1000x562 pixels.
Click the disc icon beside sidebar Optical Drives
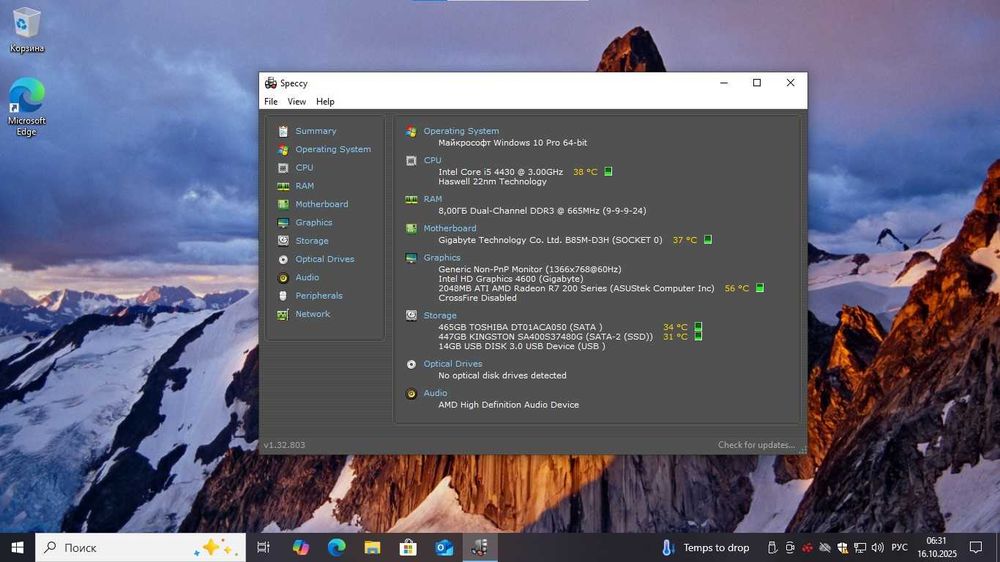pyautogui.click(x=283, y=260)
